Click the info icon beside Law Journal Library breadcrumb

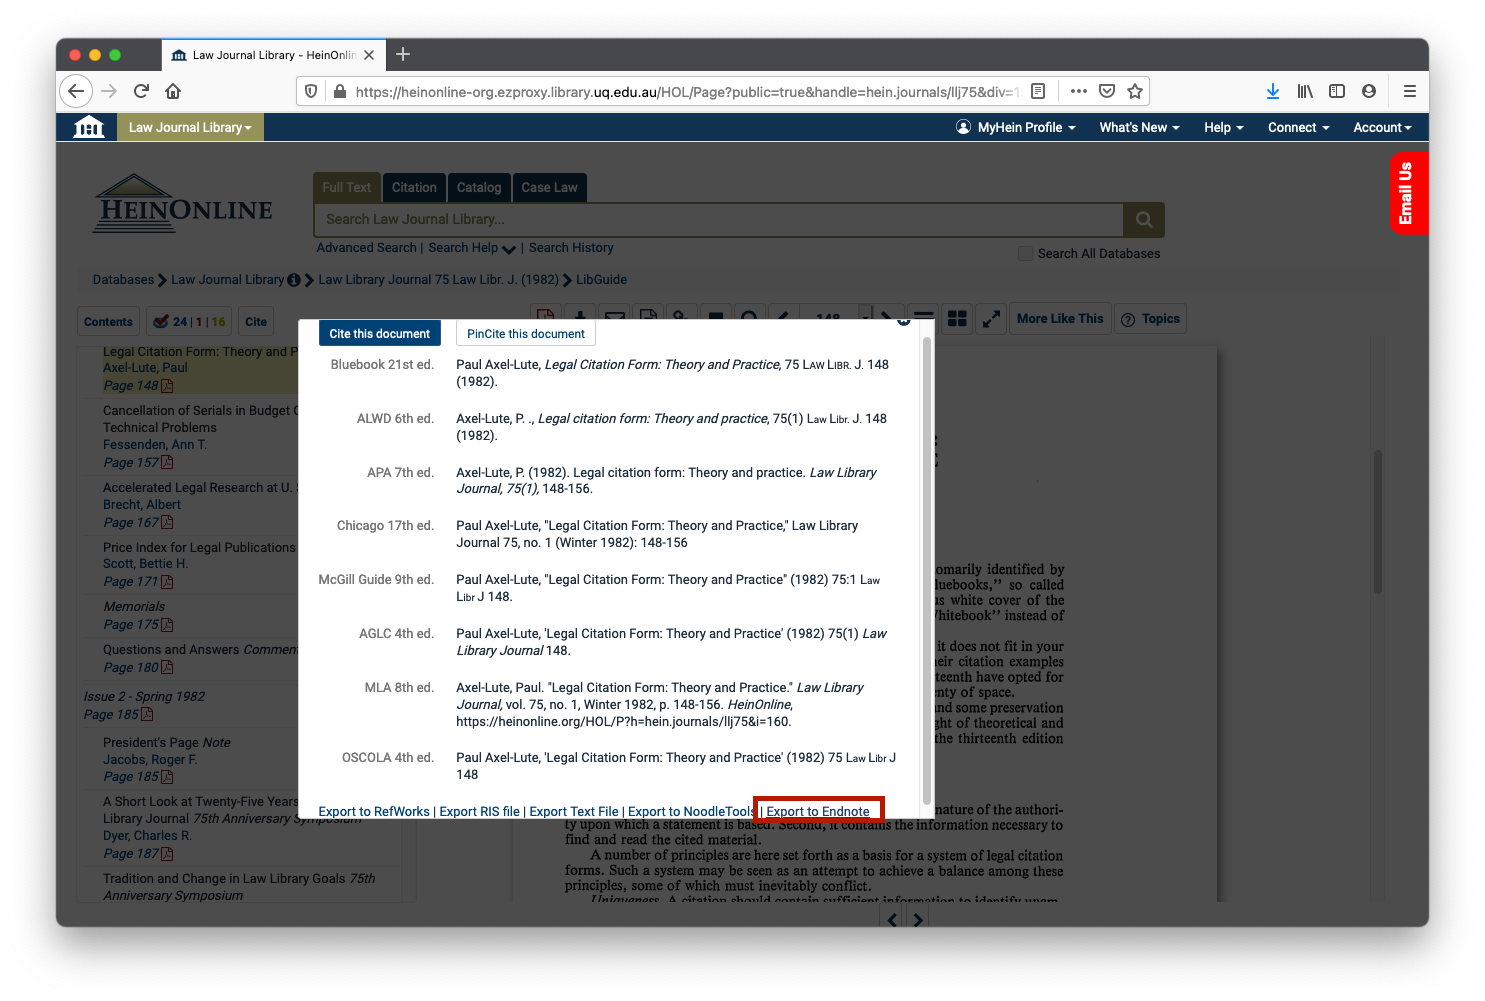294,280
